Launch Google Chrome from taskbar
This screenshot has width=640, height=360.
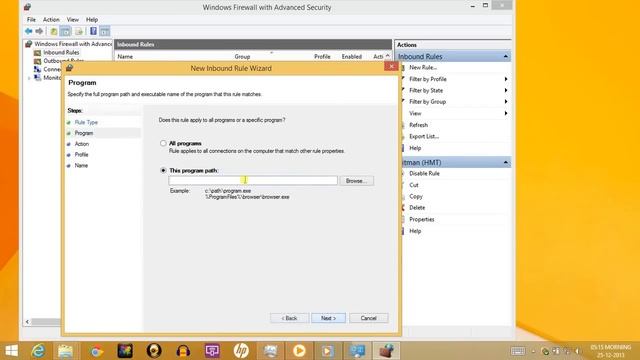[x=96, y=351]
